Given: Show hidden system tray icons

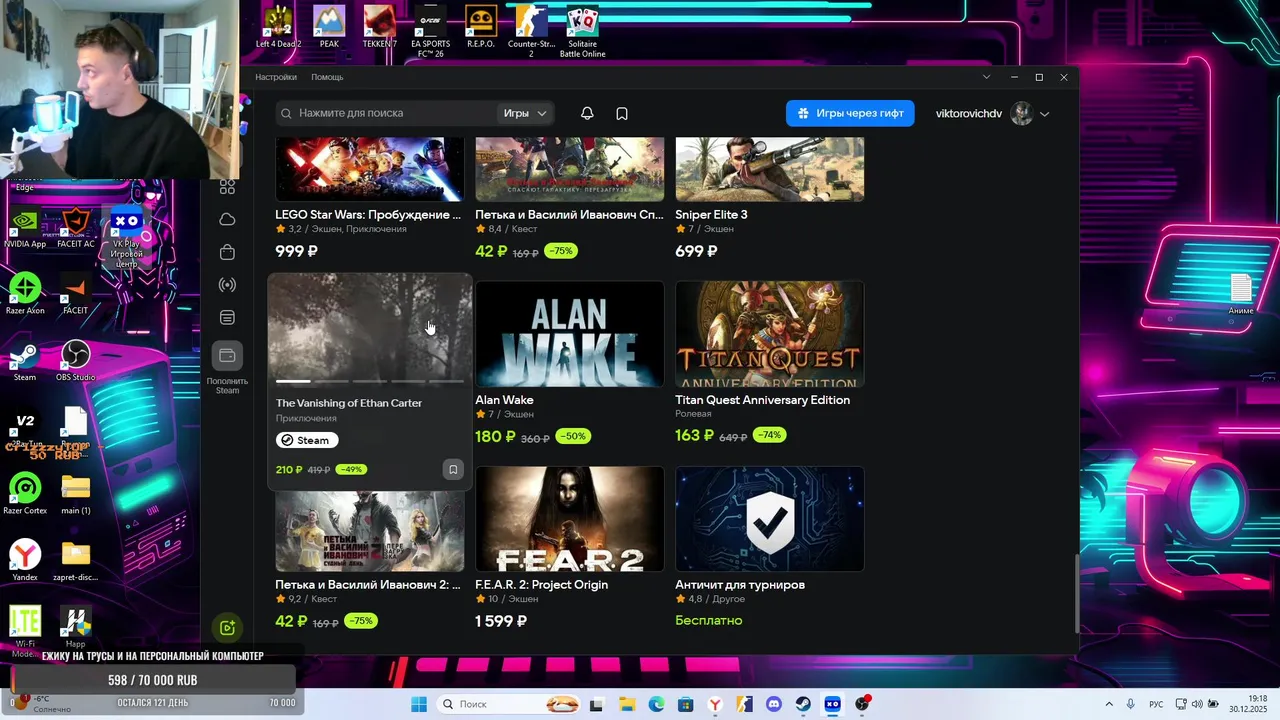Looking at the screenshot, I should coord(1109,704).
